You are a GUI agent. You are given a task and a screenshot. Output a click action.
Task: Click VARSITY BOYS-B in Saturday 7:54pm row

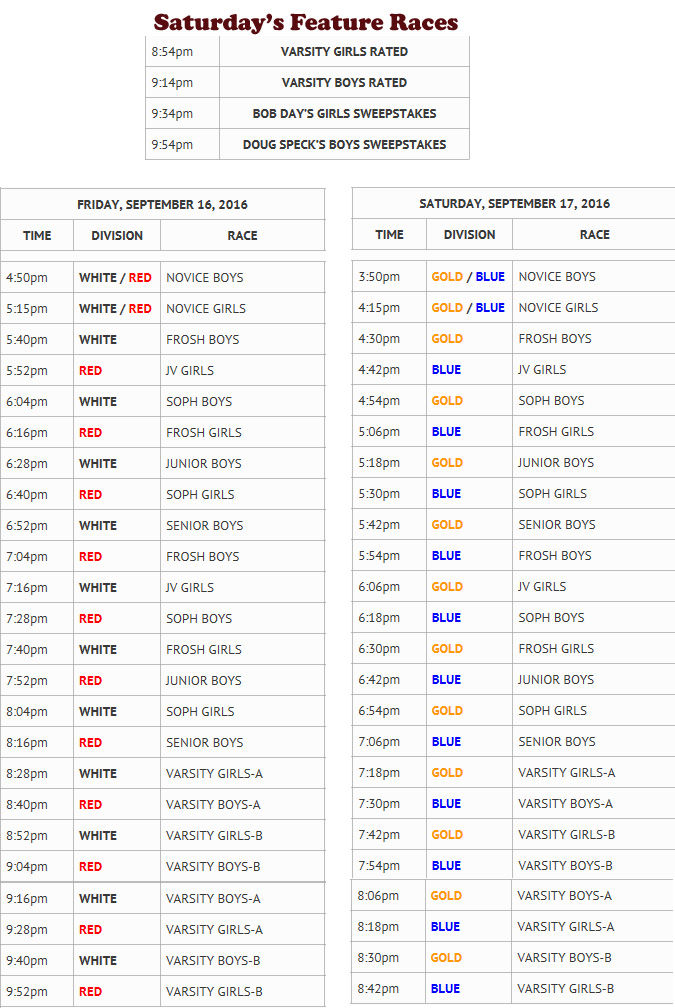pyautogui.click(x=565, y=865)
